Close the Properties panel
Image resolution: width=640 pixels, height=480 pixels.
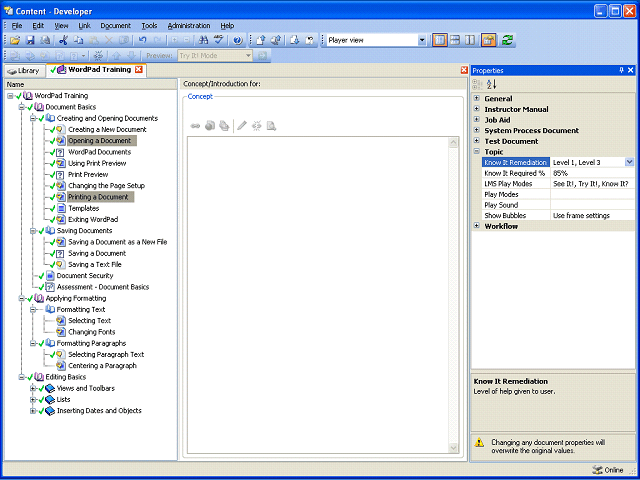coord(630,71)
